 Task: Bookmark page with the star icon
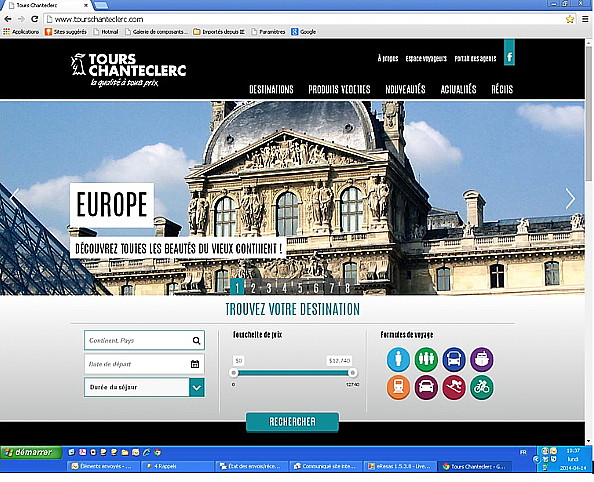pos(570,19)
